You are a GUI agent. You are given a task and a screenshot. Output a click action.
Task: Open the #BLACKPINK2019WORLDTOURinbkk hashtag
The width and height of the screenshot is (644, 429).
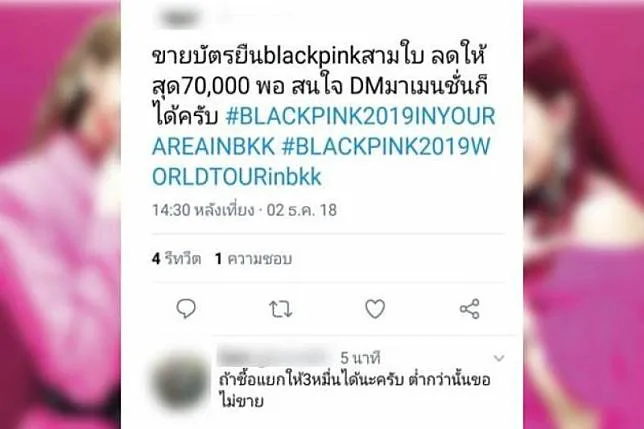coord(321,162)
